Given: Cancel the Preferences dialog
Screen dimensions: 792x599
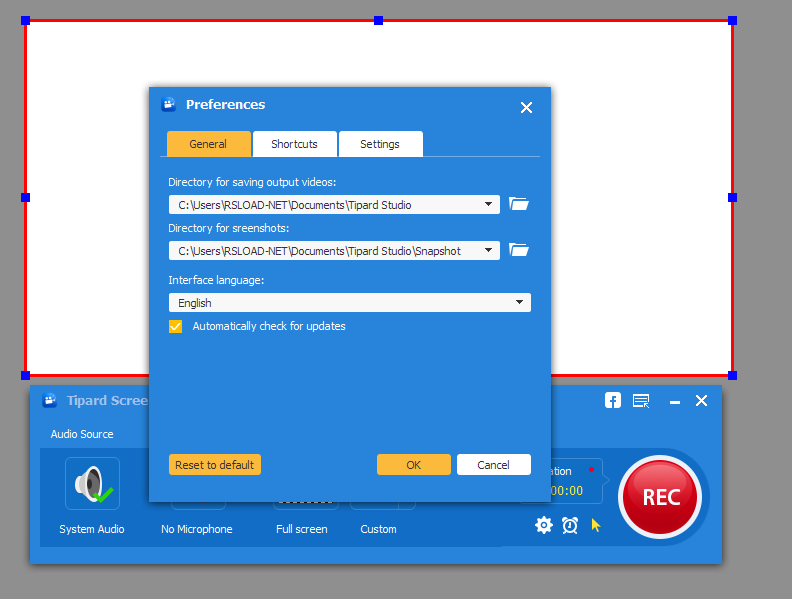Looking at the screenshot, I should click(x=493, y=465).
